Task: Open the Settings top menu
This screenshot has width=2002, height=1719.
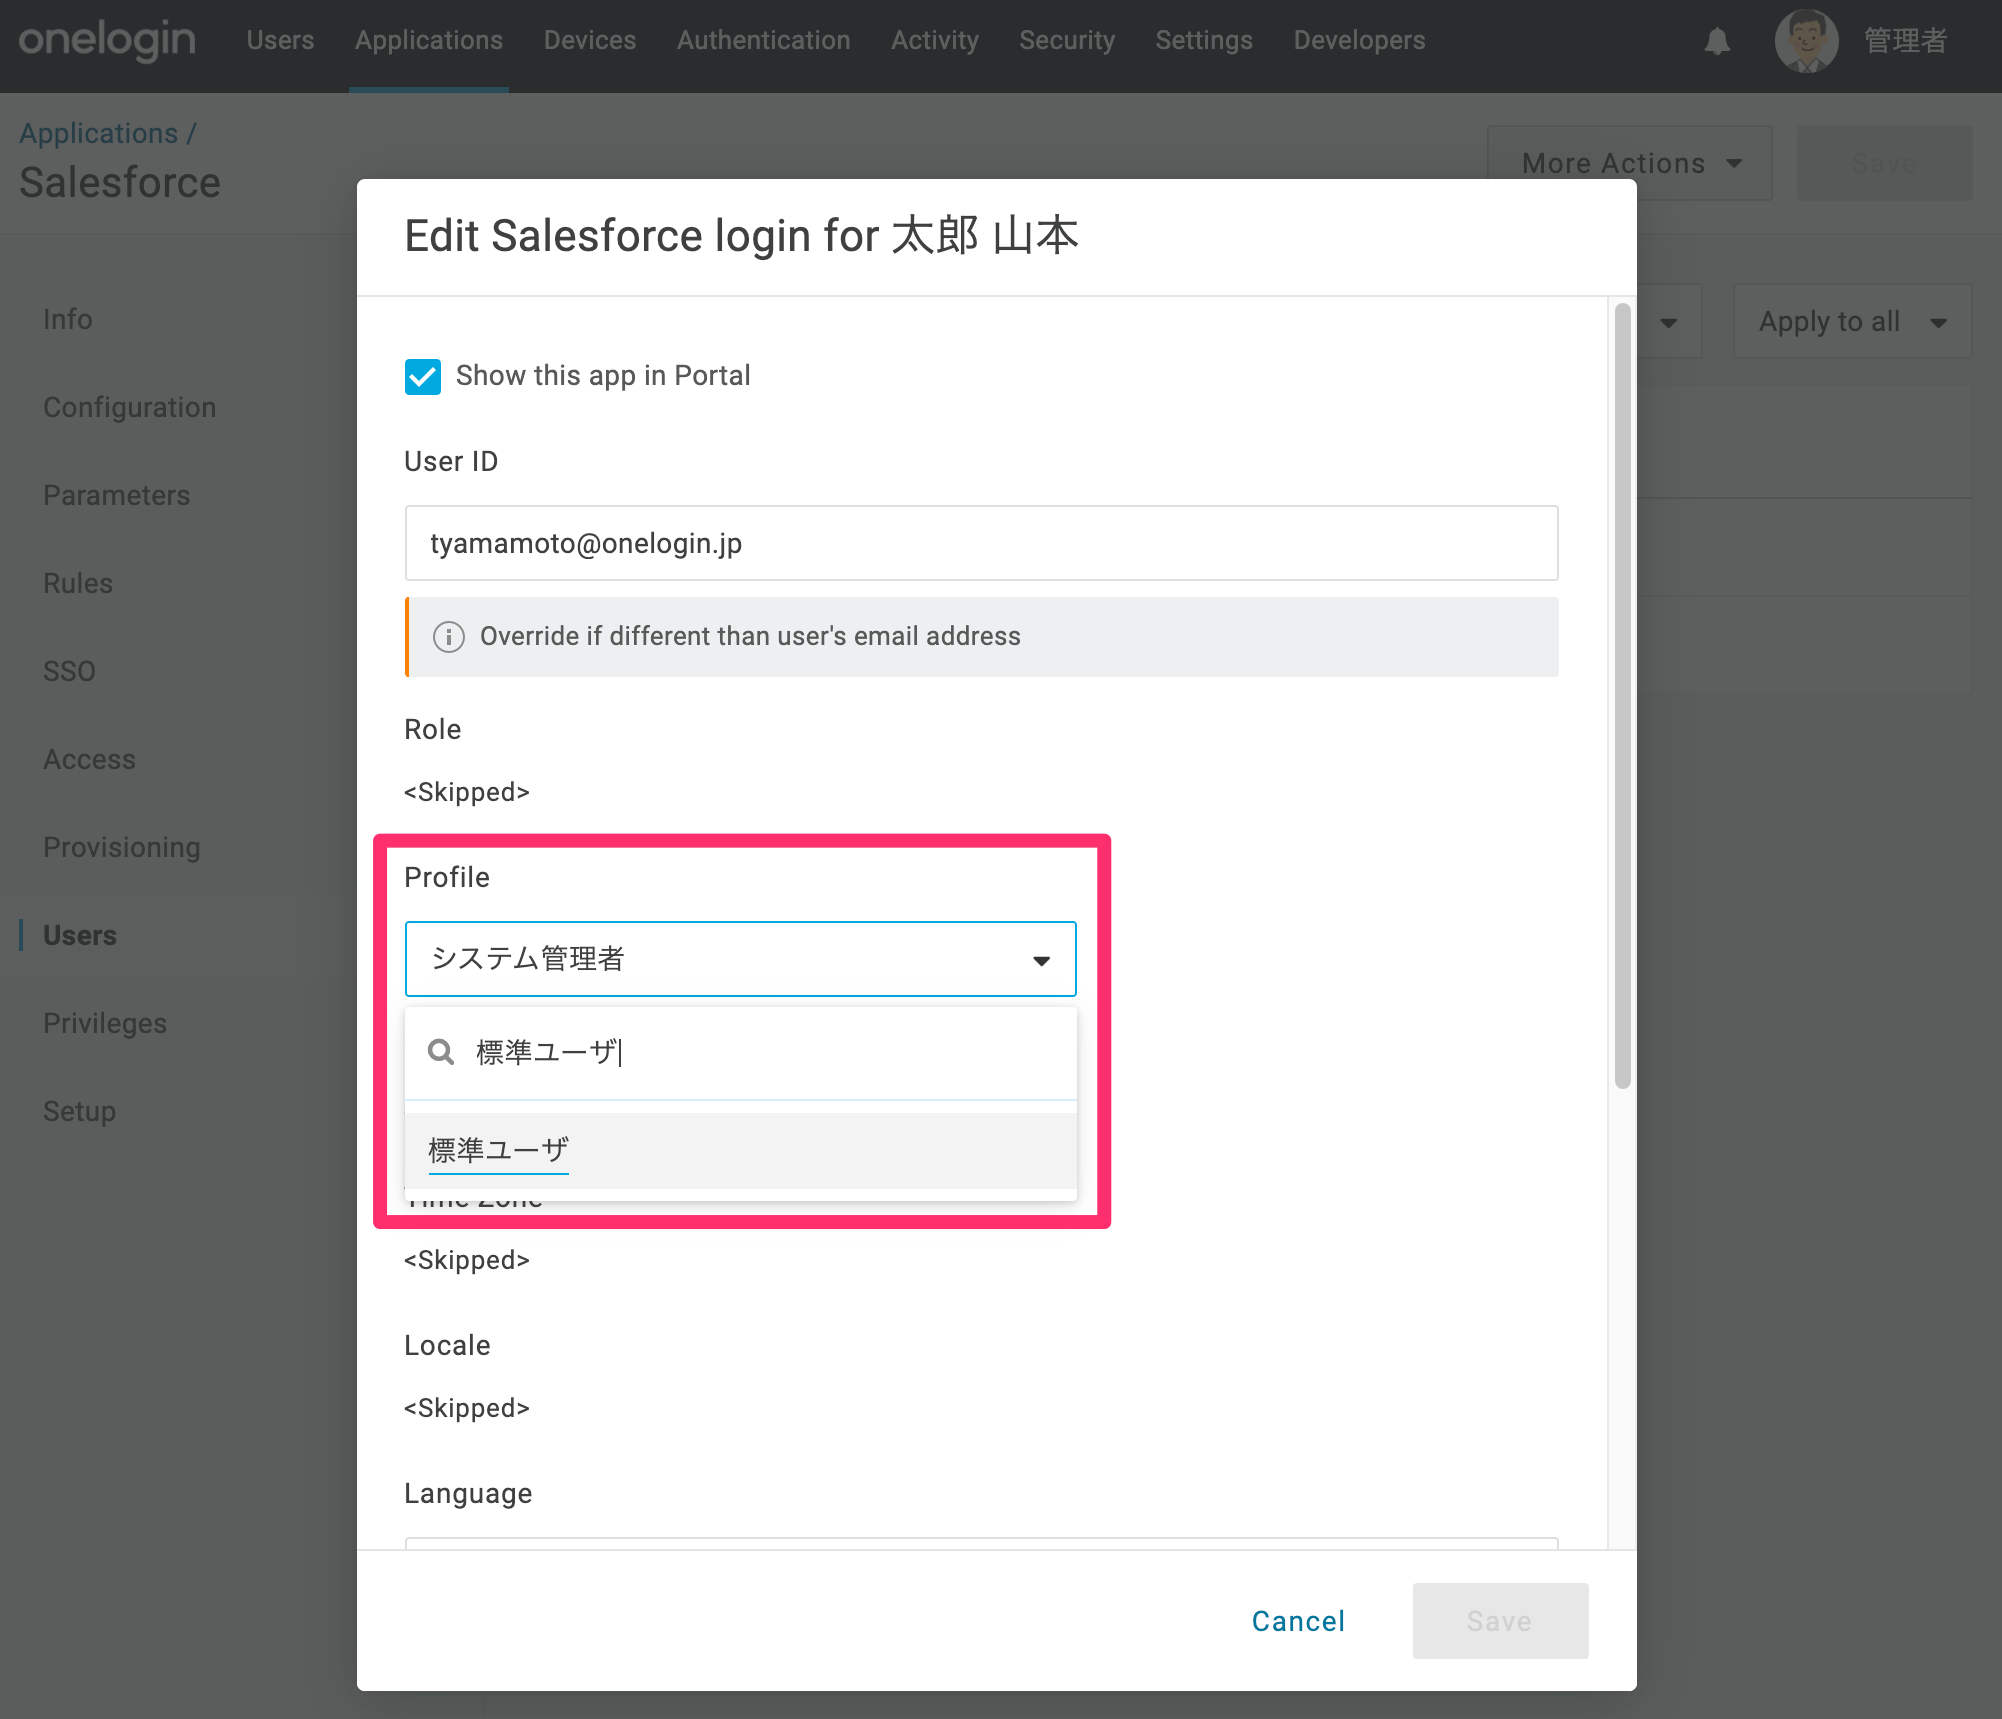Action: pyautogui.click(x=1204, y=40)
